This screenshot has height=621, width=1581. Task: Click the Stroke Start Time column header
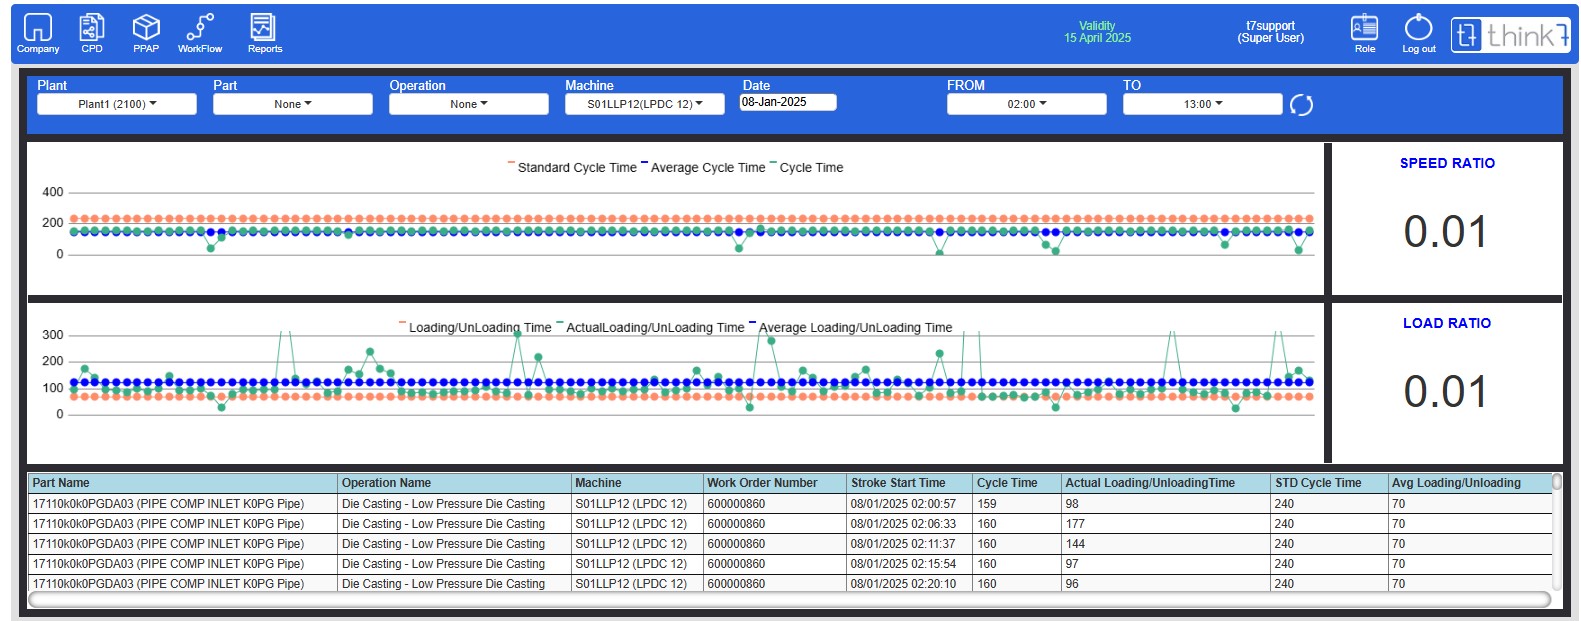point(910,483)
